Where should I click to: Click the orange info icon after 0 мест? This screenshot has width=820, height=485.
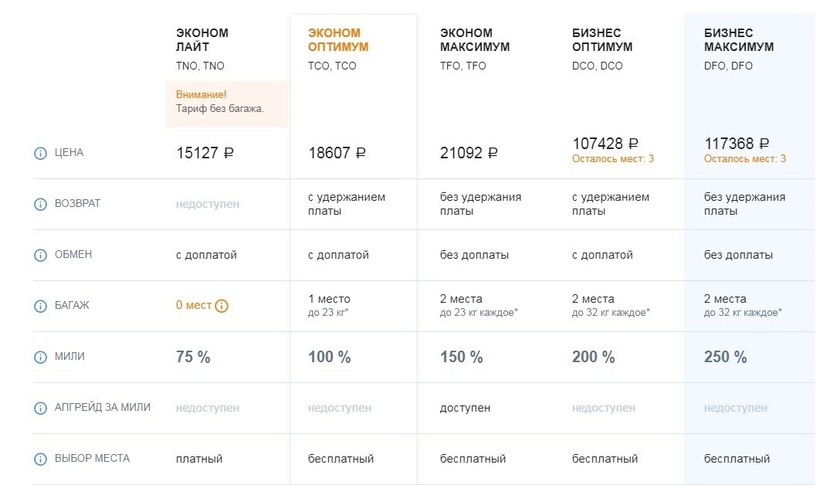[x=222, y=306]
